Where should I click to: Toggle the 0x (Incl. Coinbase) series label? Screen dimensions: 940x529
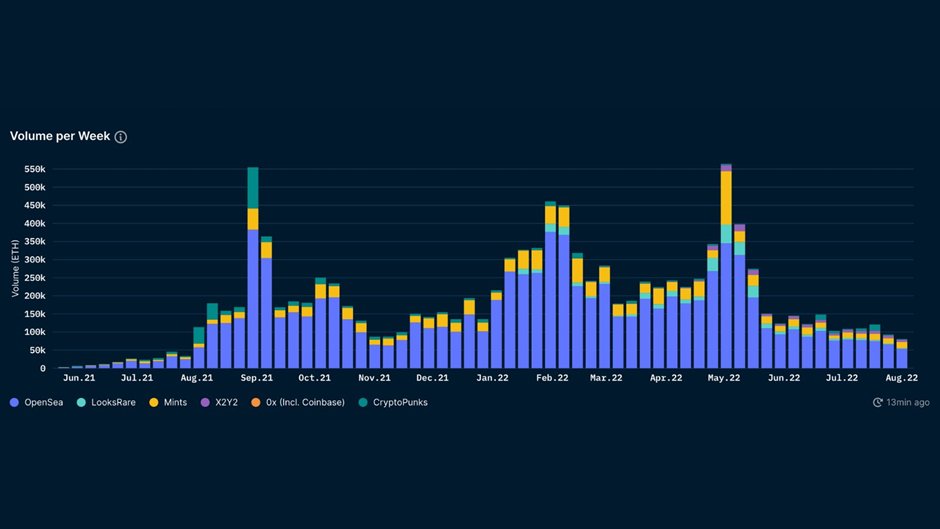point(305,402)
